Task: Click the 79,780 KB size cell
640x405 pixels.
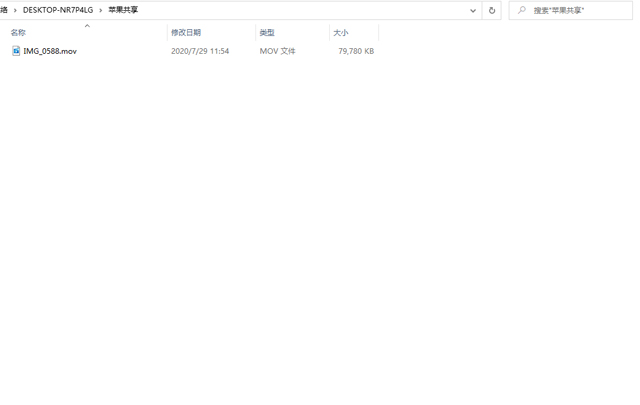Action: [x=356, y=51]
